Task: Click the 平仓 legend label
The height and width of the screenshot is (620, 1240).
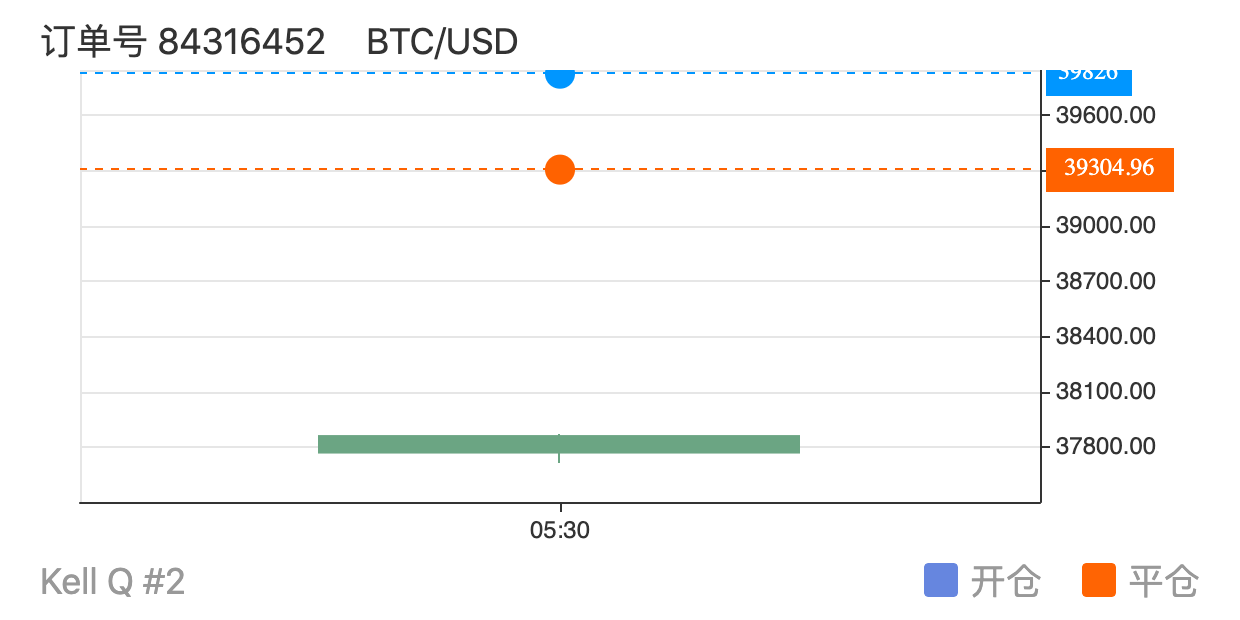Action: [x=1164, y=581]
